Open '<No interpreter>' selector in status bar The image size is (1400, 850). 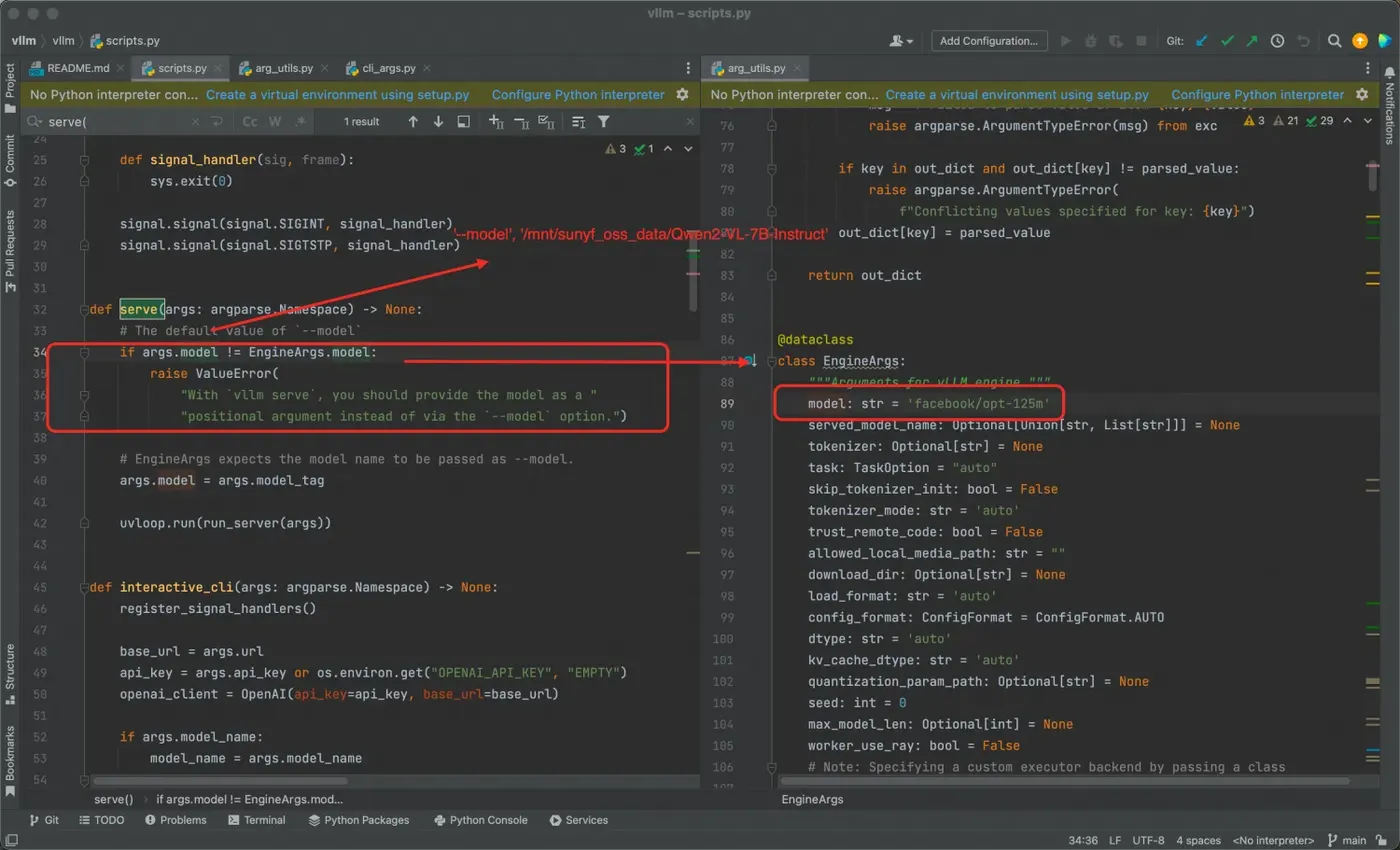pyautogui.click(x=1273, y=842)
